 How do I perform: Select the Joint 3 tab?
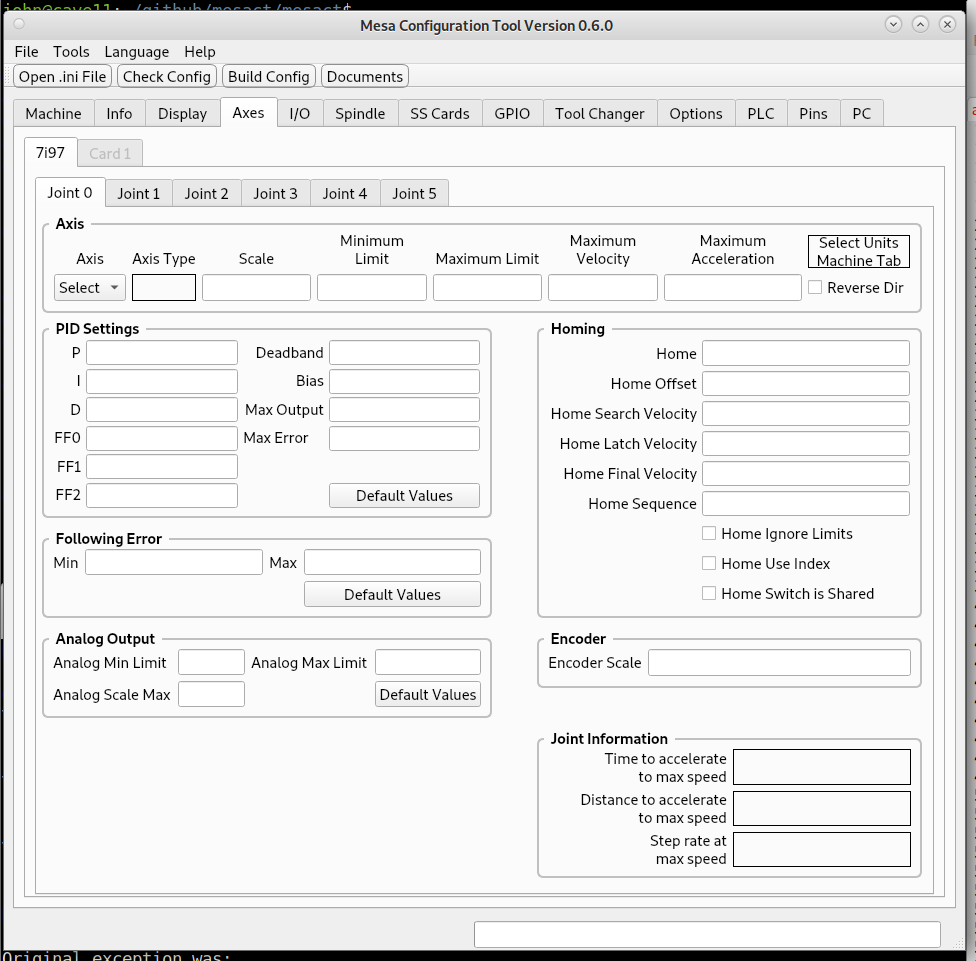275,194
